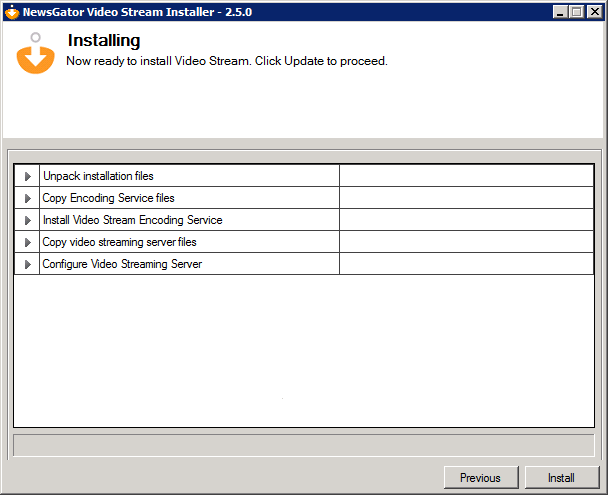Expand the Unpack installation files step arrow

coord(28,176)
